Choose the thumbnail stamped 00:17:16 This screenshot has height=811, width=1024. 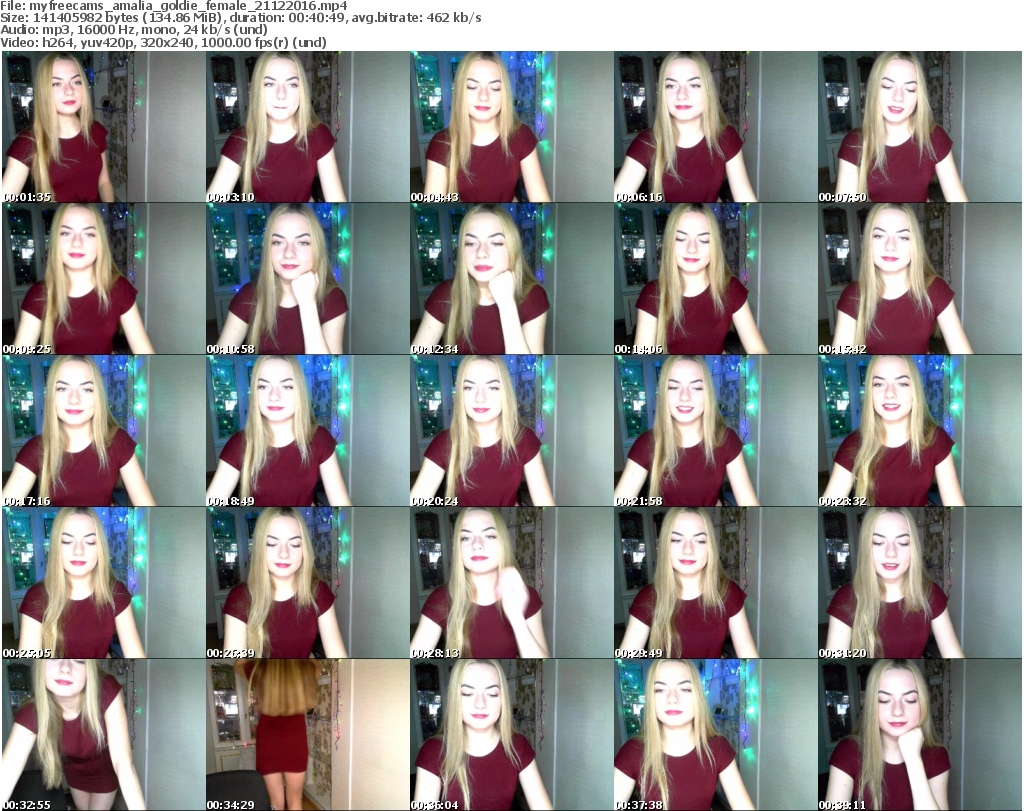pos(103,431)
